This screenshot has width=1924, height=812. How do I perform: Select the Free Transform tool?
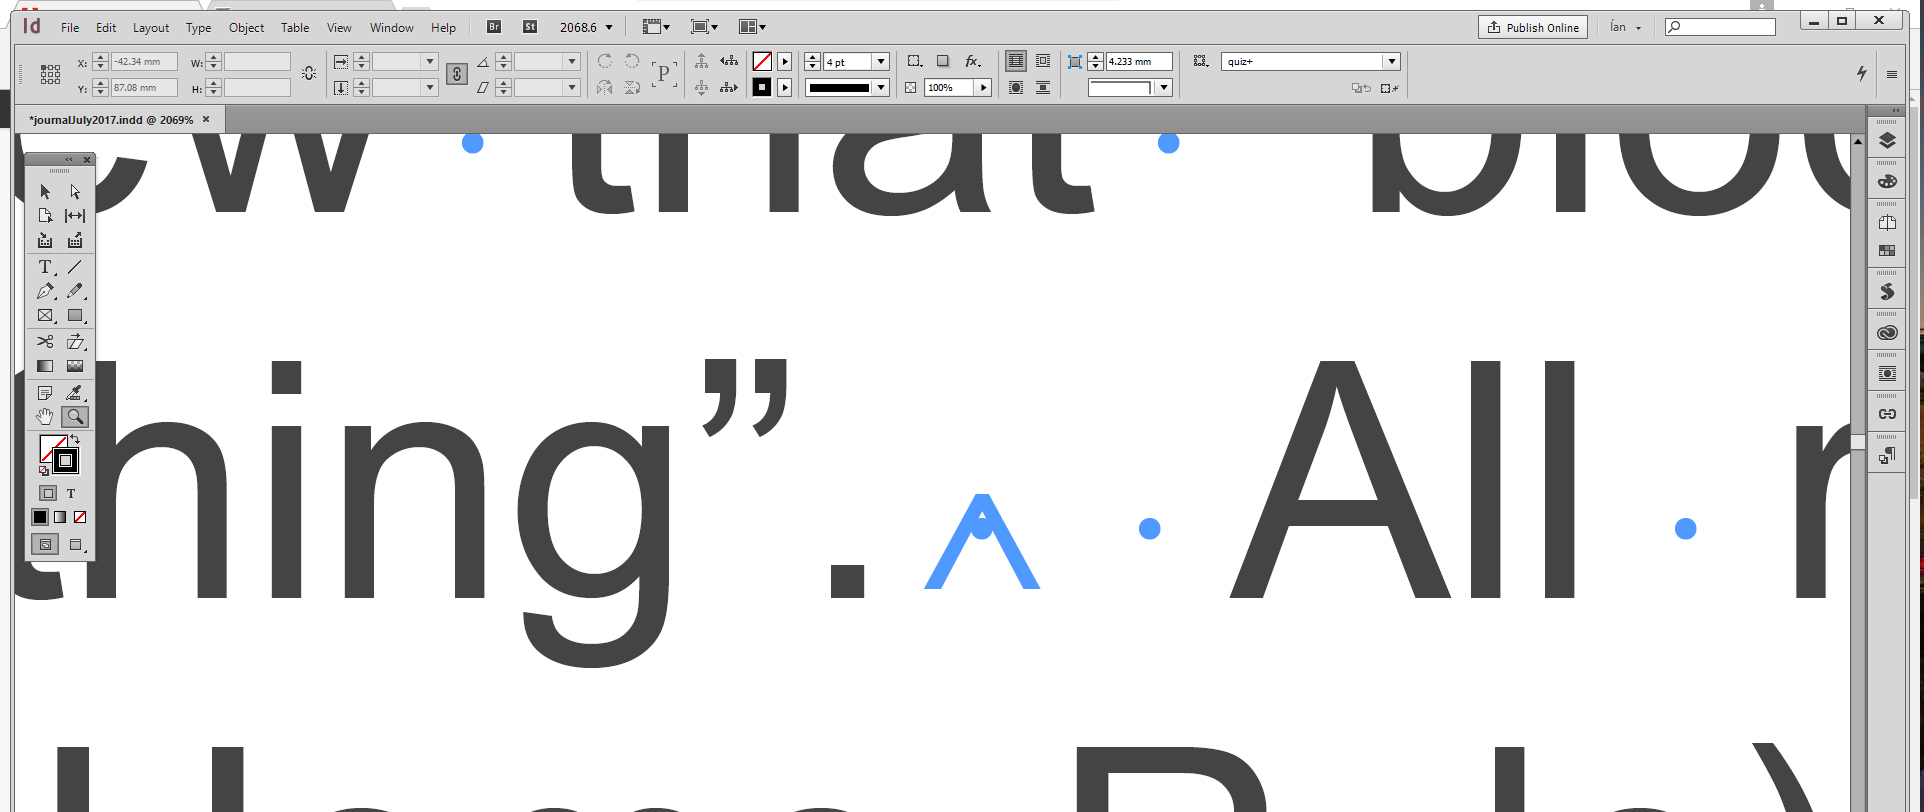(x=75, y=342)
